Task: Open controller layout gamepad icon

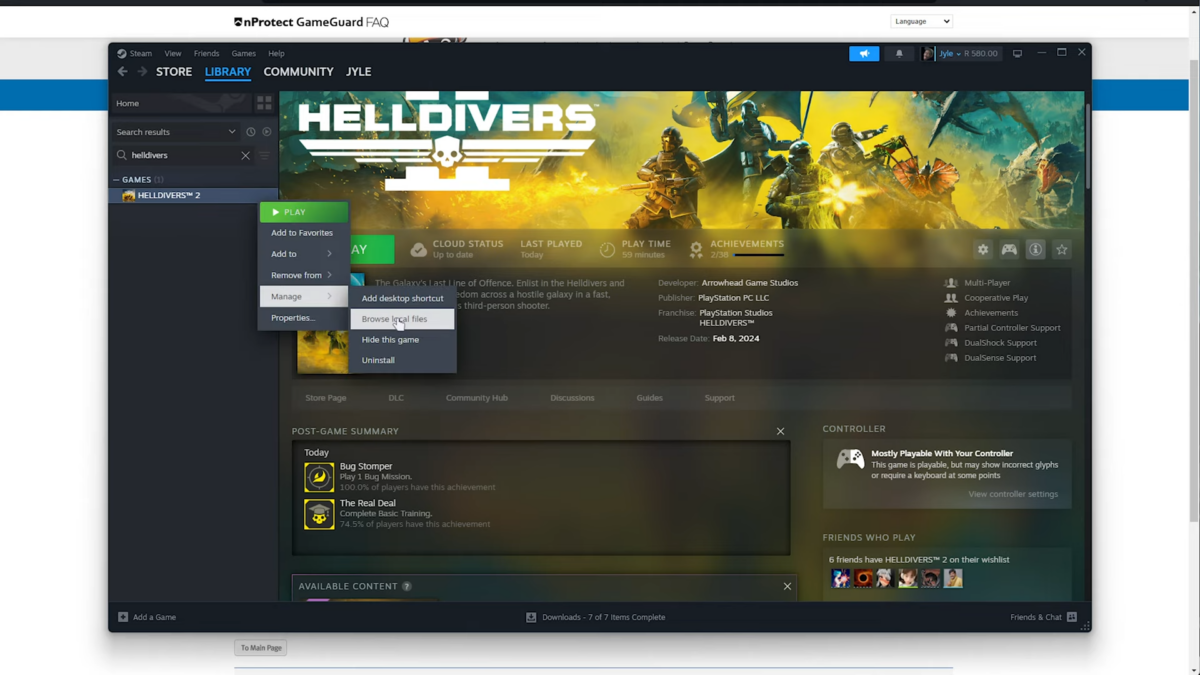Action: pos(1009,250)
